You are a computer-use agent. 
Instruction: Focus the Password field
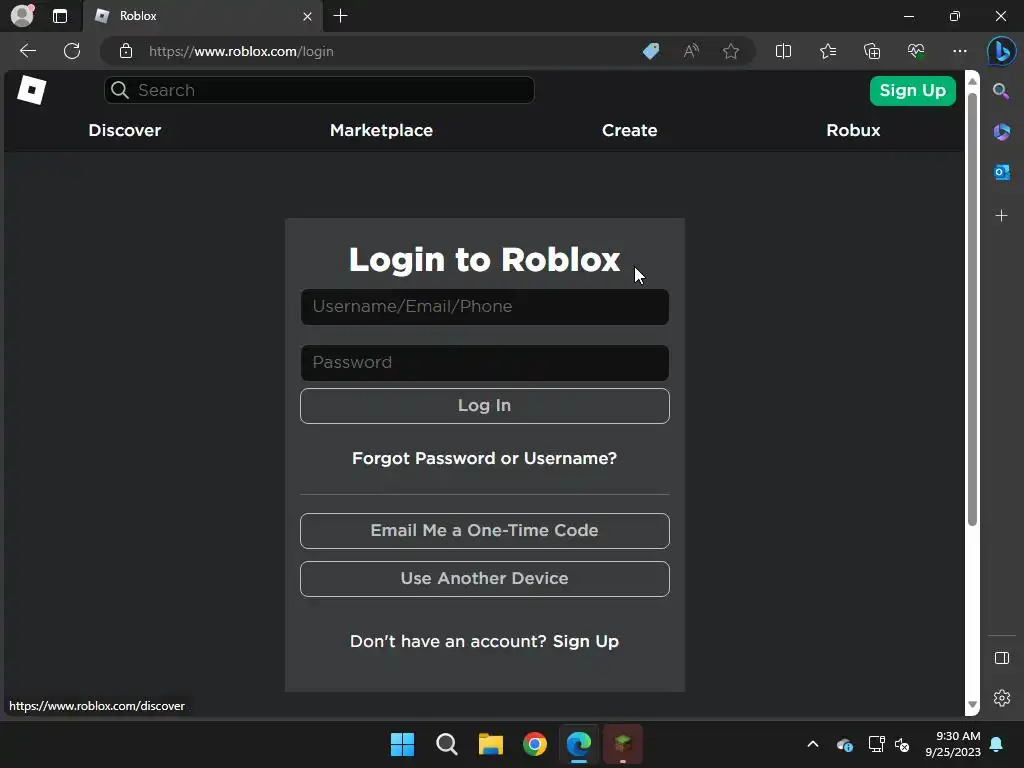[485, 362]
